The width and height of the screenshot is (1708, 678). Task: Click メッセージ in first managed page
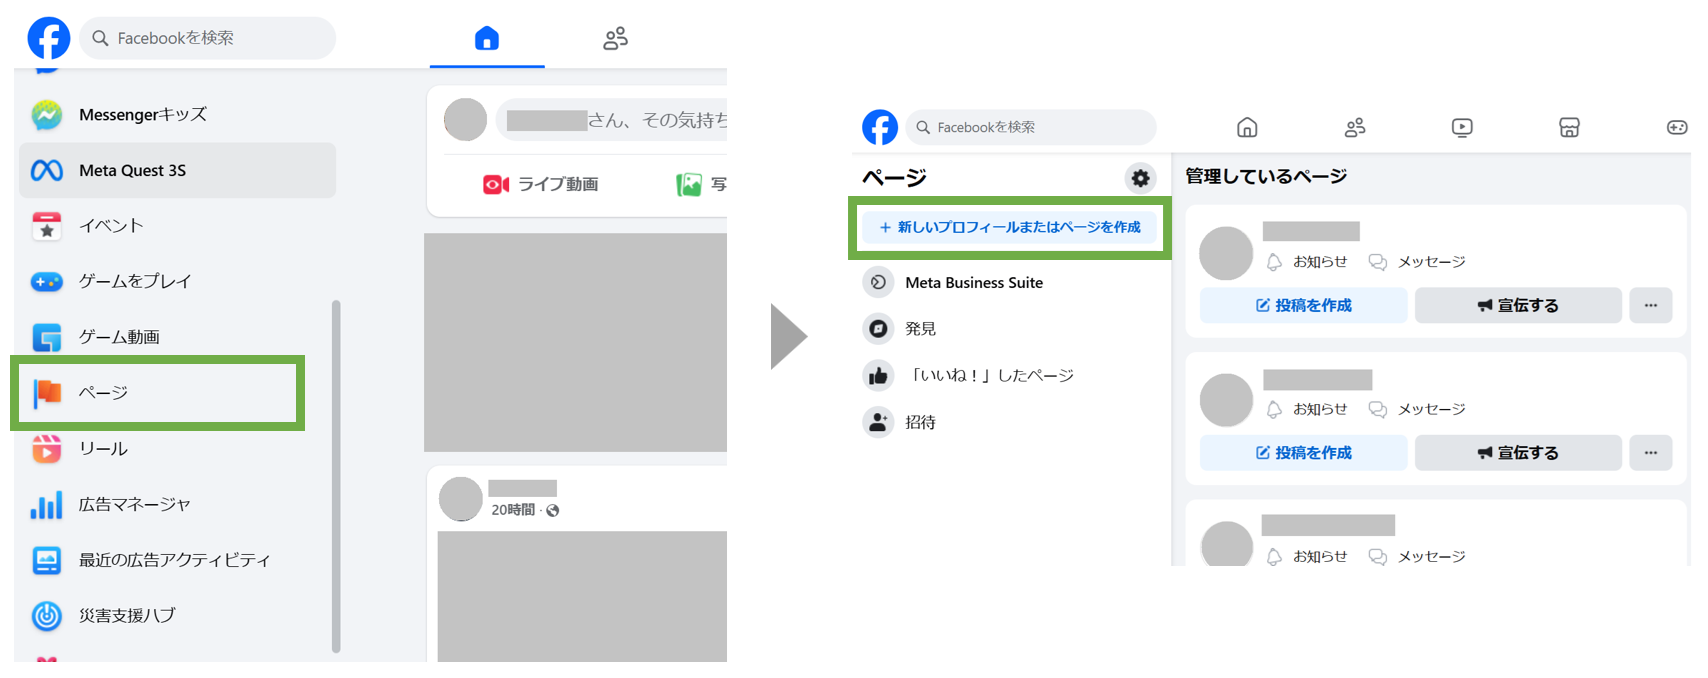coord(1417,262)
